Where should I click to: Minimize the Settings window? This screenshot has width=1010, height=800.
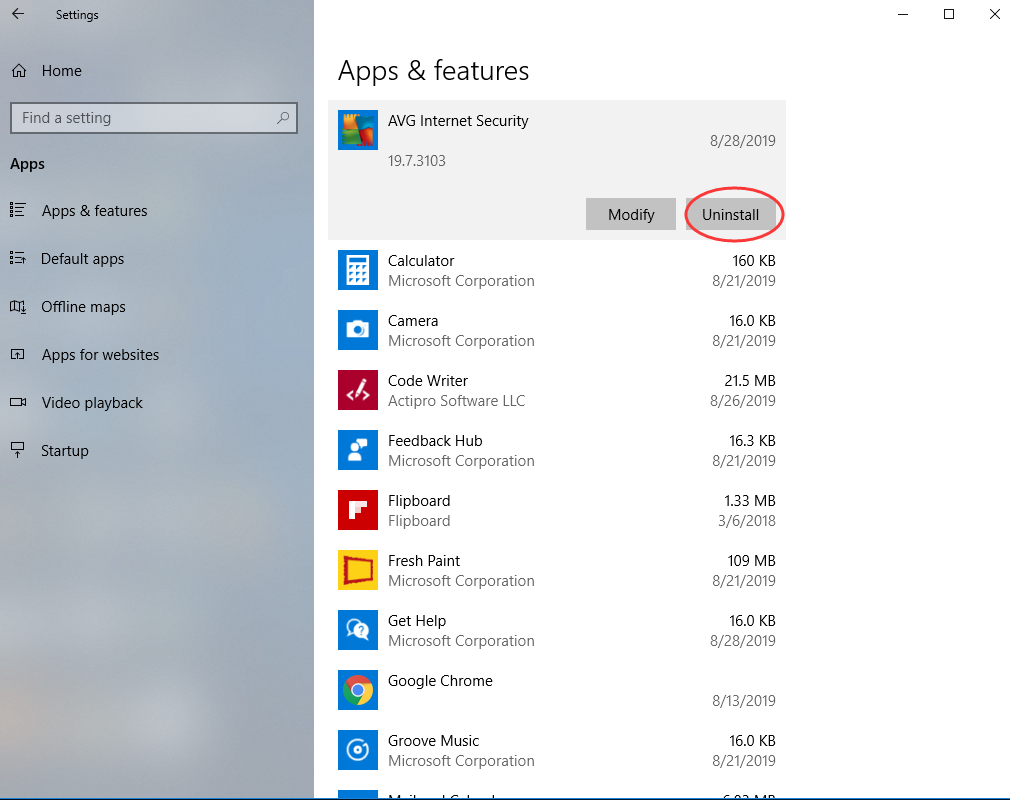[x=903, y=14]
